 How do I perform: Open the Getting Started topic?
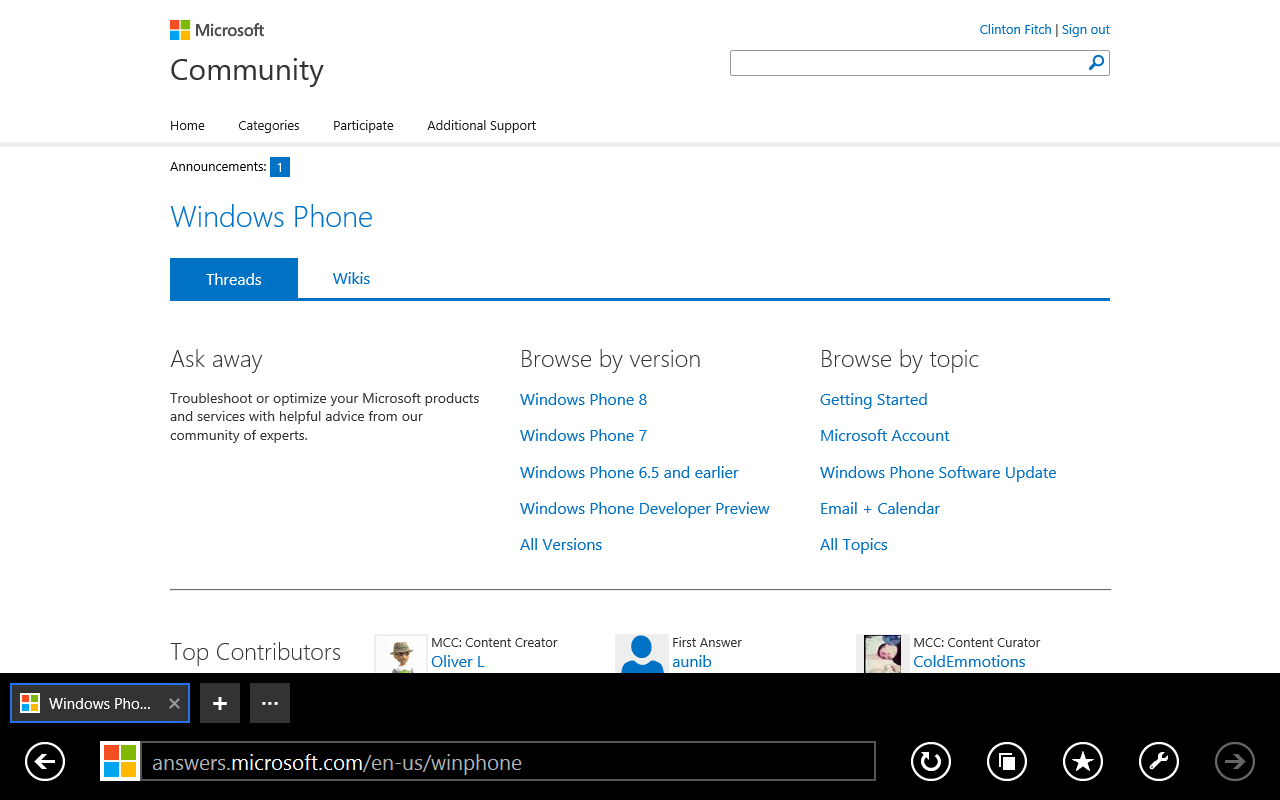pos(874,399)
